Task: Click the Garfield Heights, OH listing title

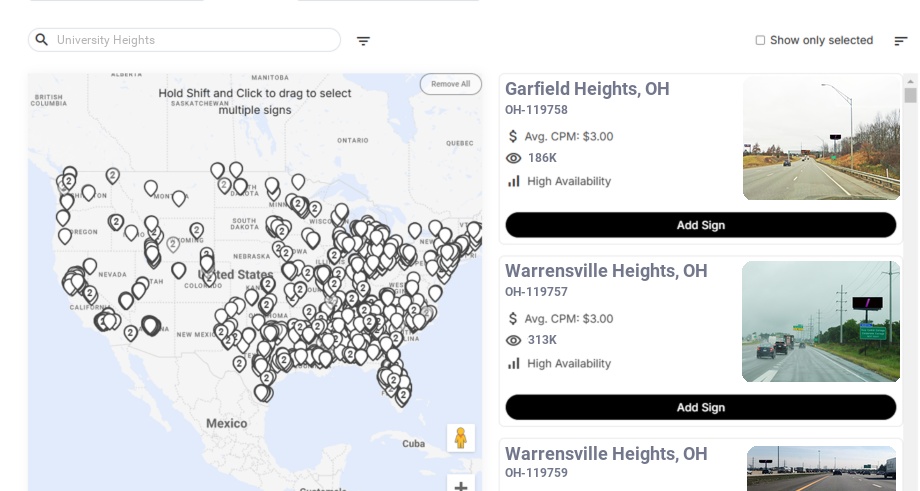Action: tap(587, 89)
